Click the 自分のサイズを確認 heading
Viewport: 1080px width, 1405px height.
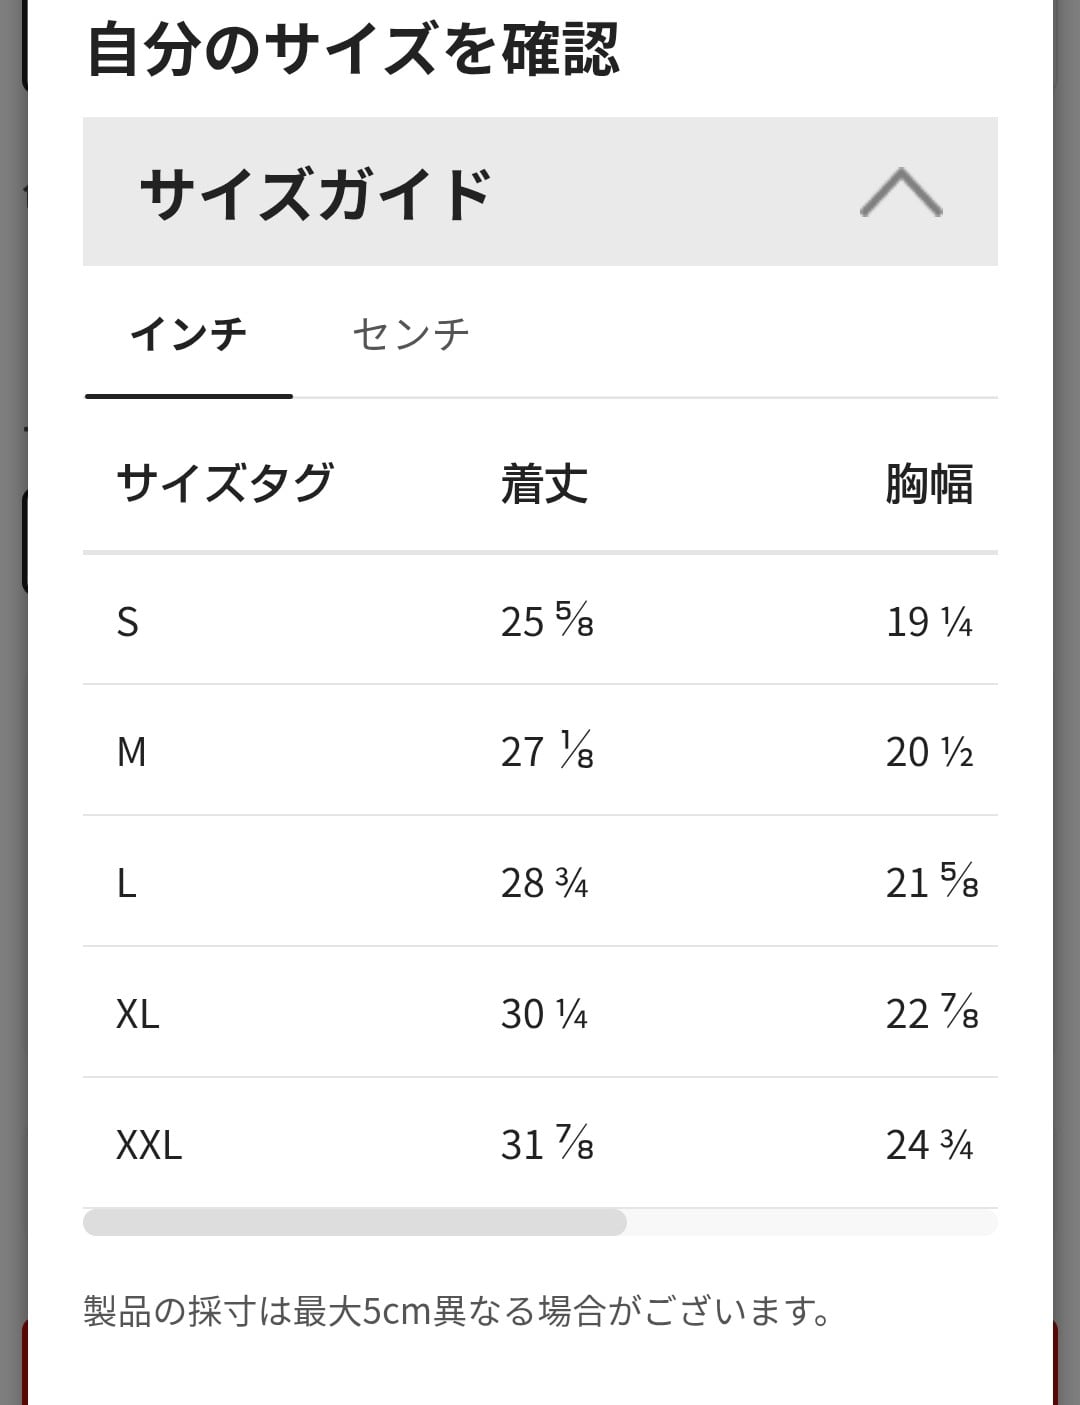(x=354, y=50)
